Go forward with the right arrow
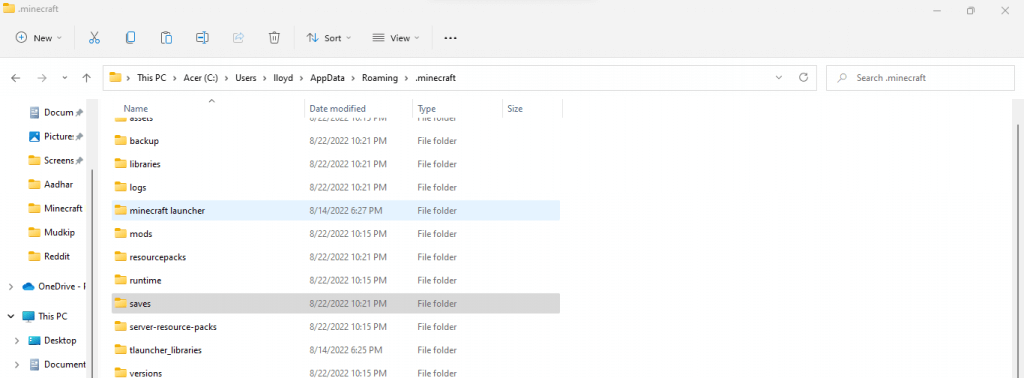Viewport: 1024px width, 378px height. click(x=42, y=78)
